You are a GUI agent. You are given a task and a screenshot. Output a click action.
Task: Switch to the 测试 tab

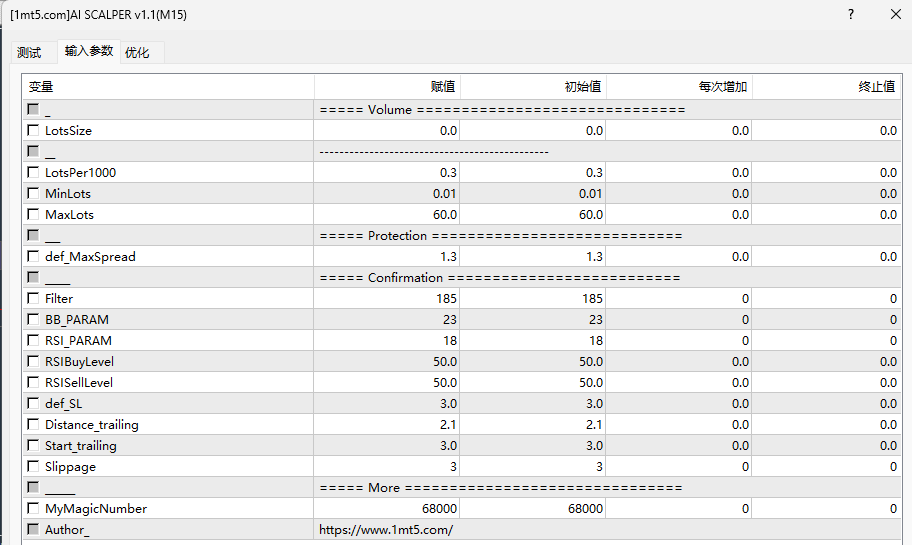[x=29, y=53]
